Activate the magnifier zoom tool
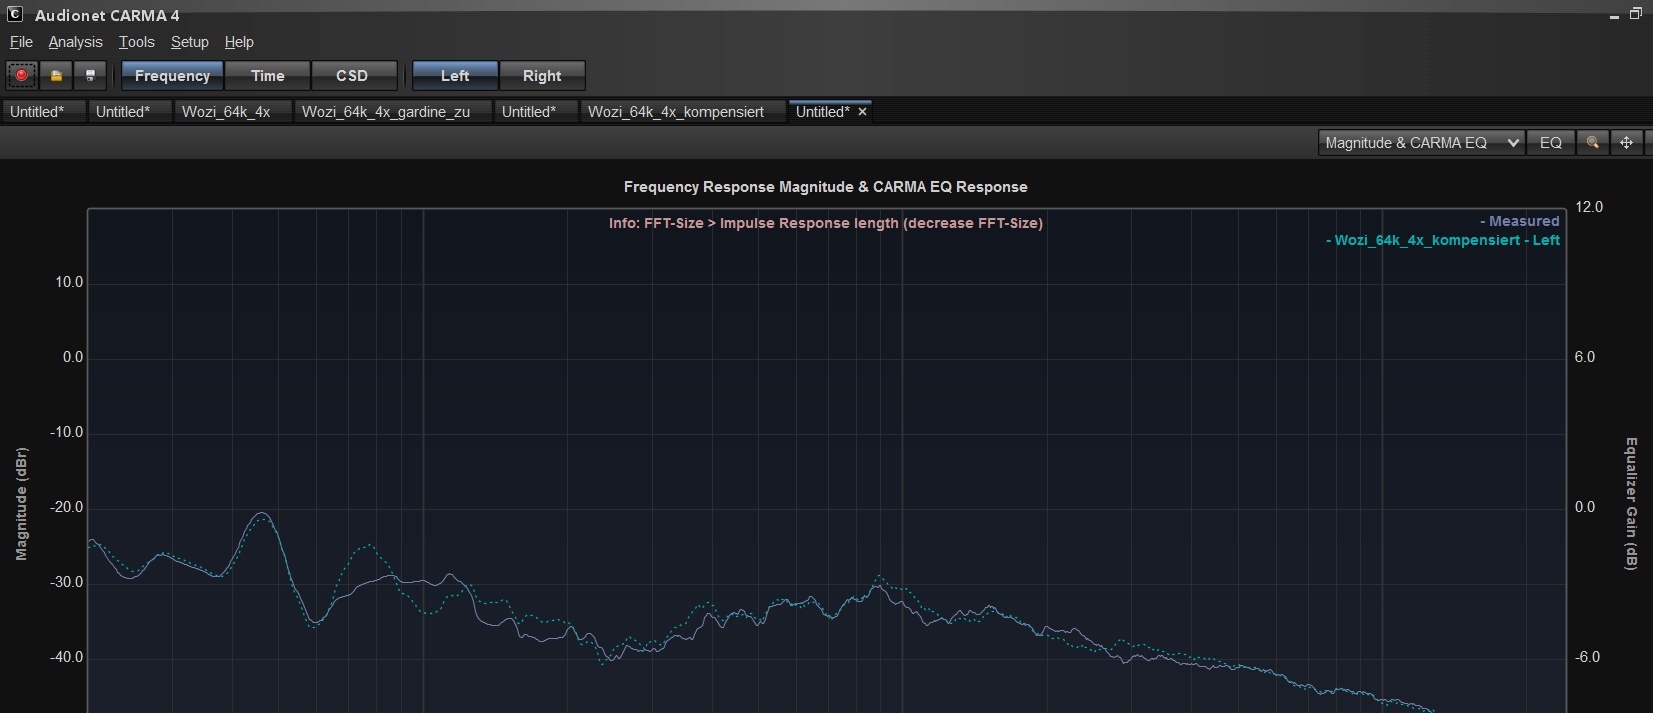 (1592, 143)
